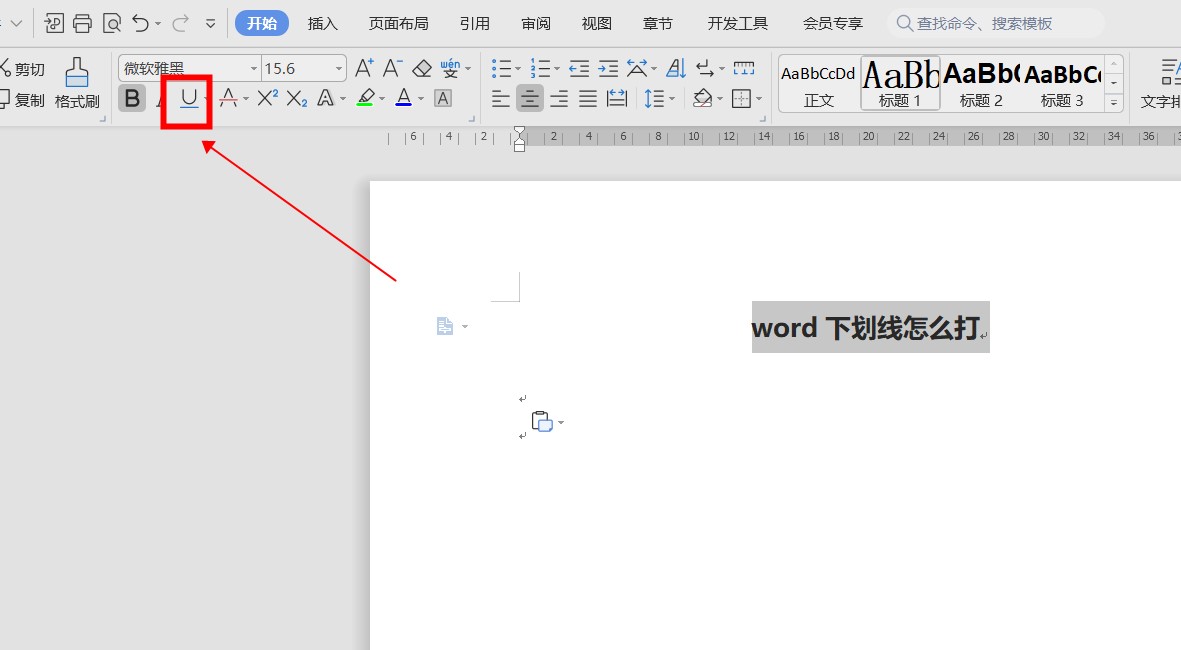Click the print icon in quick access toolbar
Image resolution: width=1181 pixels, height=650 pixels.
click(x=82, y=23)
